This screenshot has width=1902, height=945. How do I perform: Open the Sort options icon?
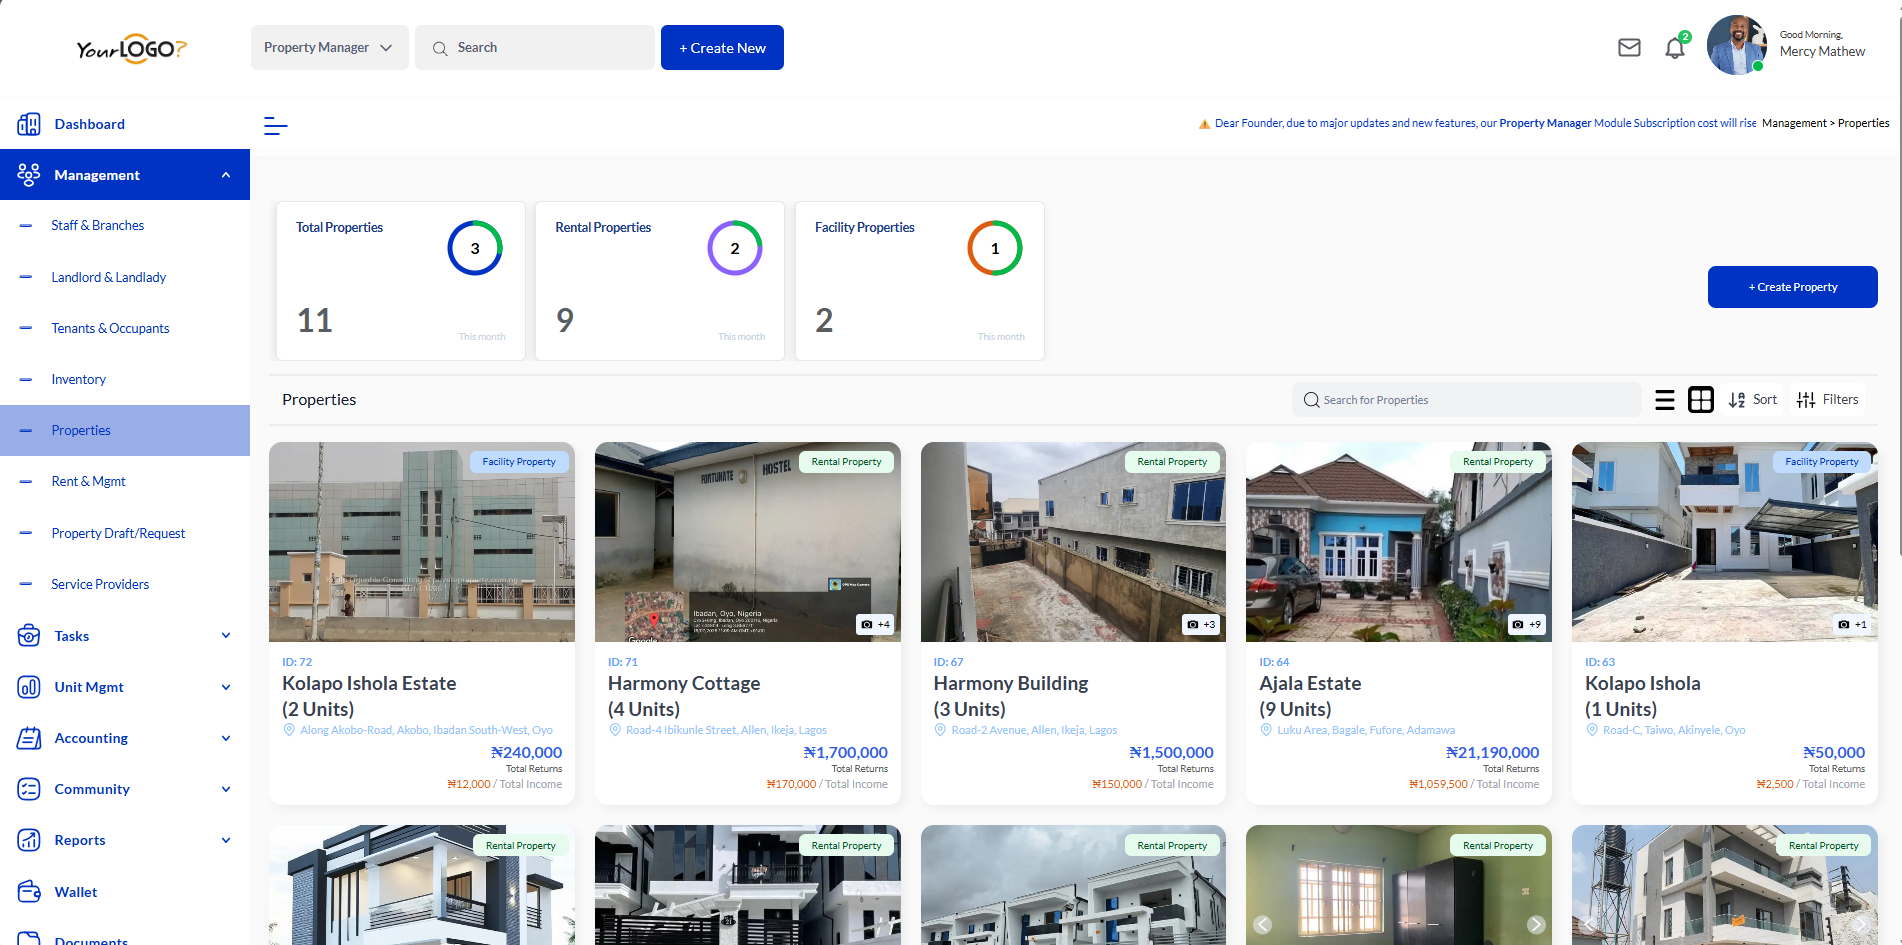pyautogui.click(x=1752, y=399)
